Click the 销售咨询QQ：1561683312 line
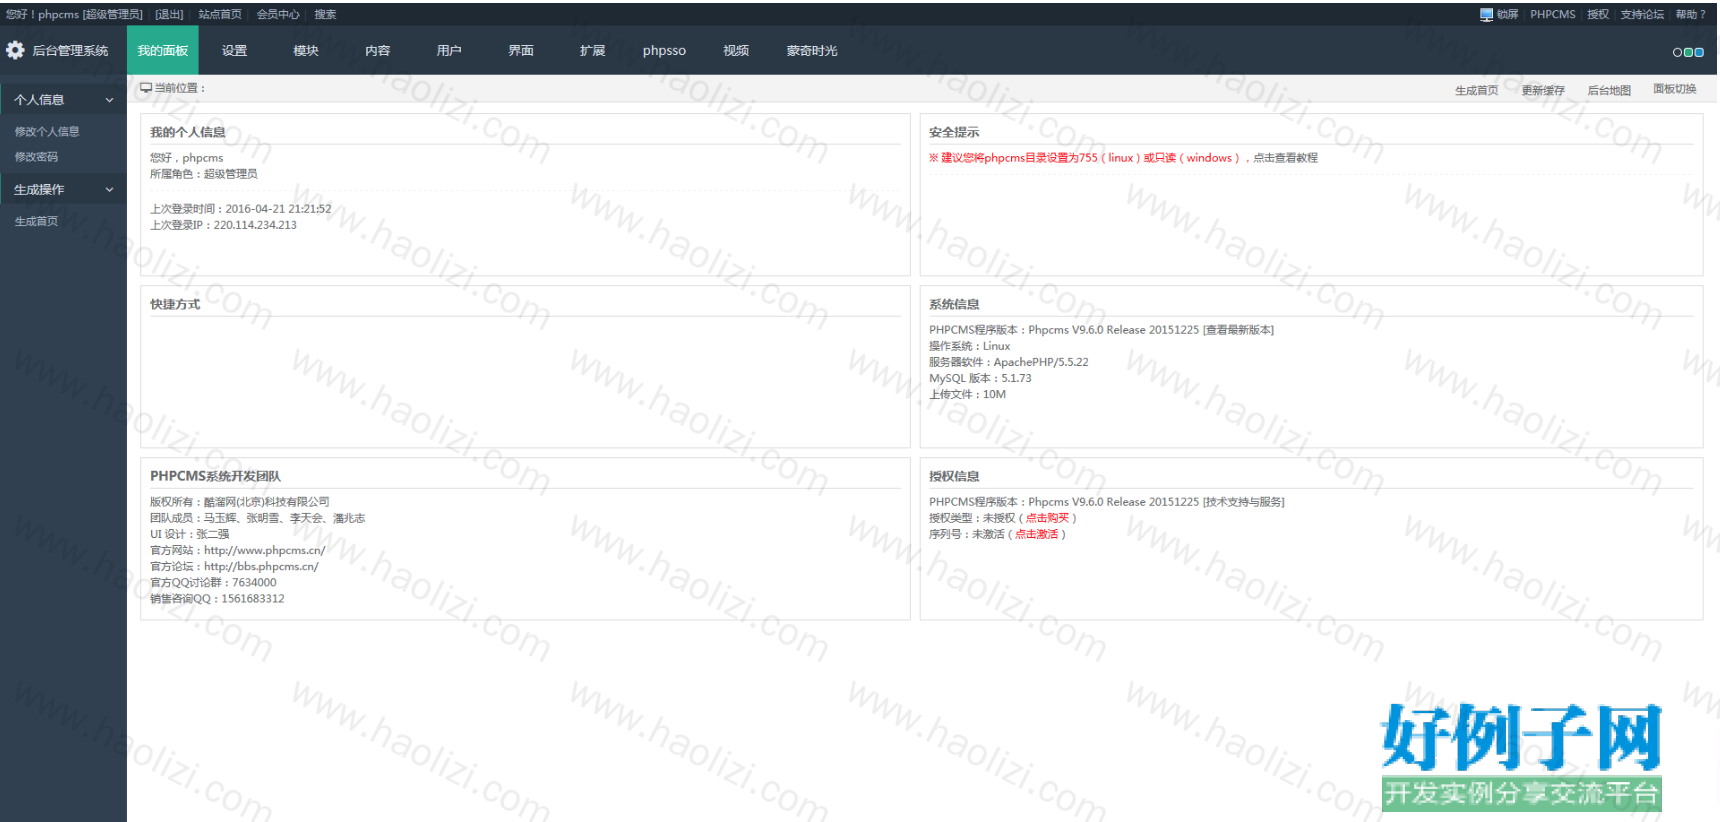This screenshot has width=1720, height=822. 217,599
